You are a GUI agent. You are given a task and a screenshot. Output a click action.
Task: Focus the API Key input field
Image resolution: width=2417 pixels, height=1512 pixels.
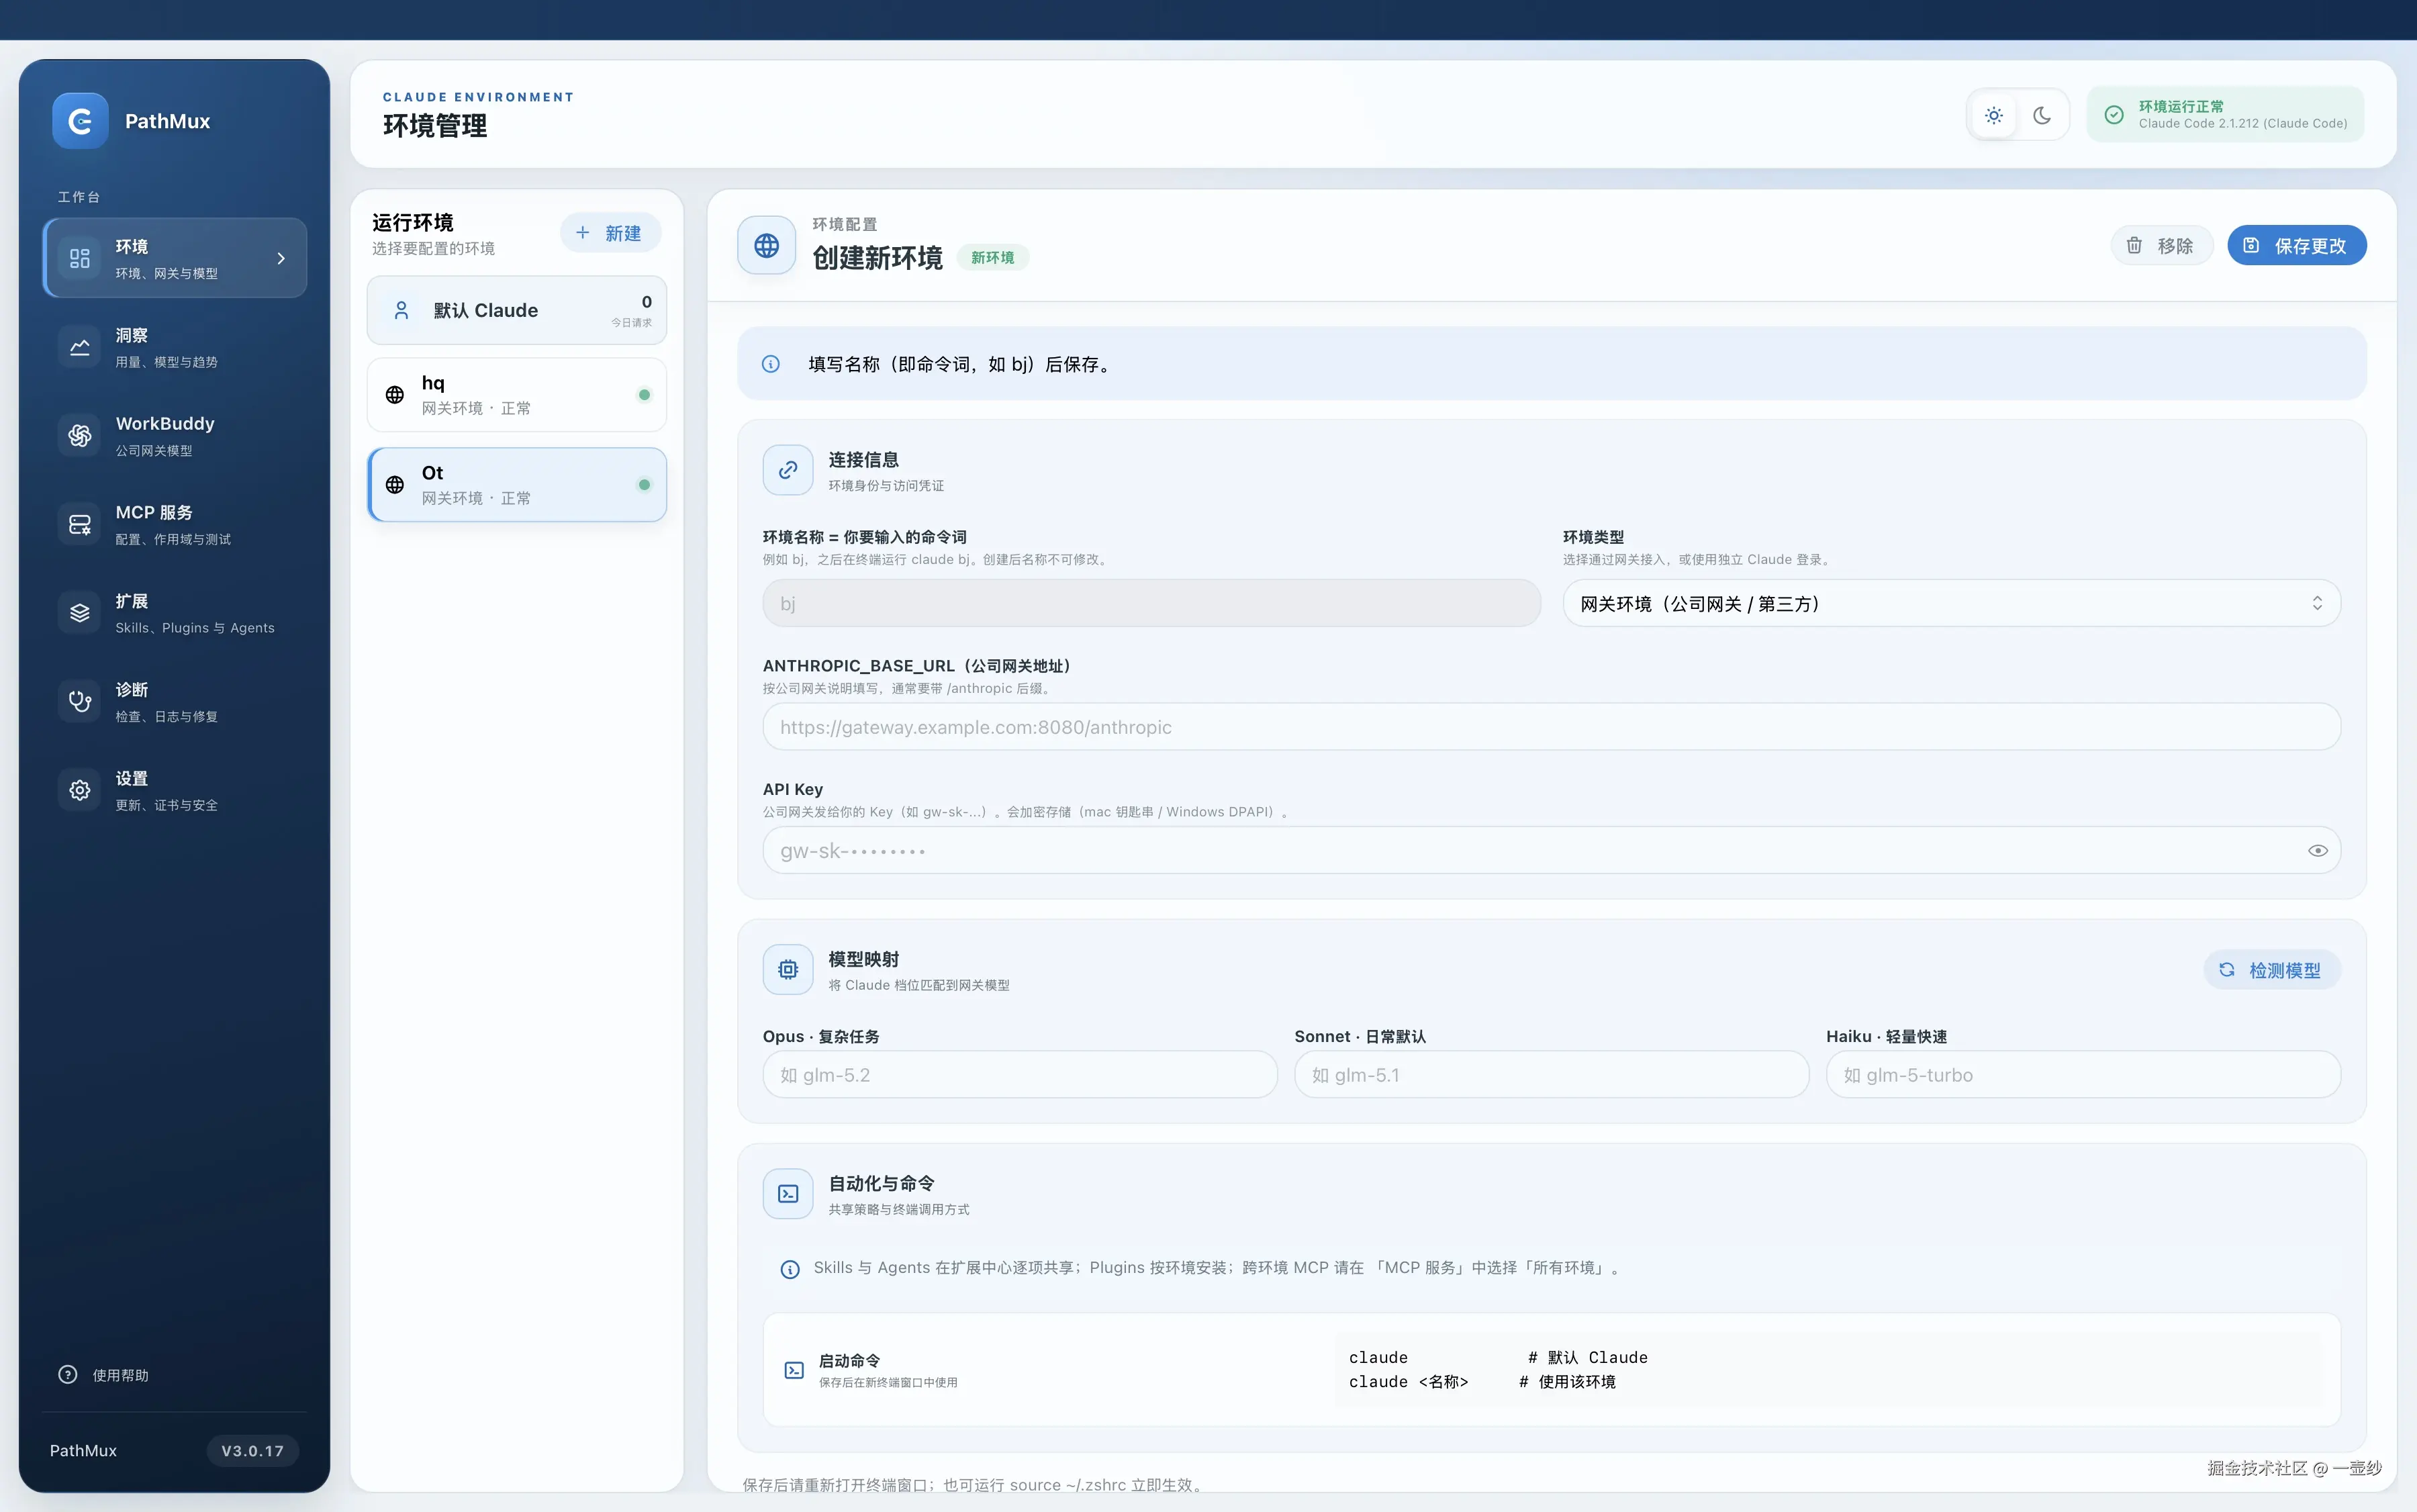point(1552,851)
